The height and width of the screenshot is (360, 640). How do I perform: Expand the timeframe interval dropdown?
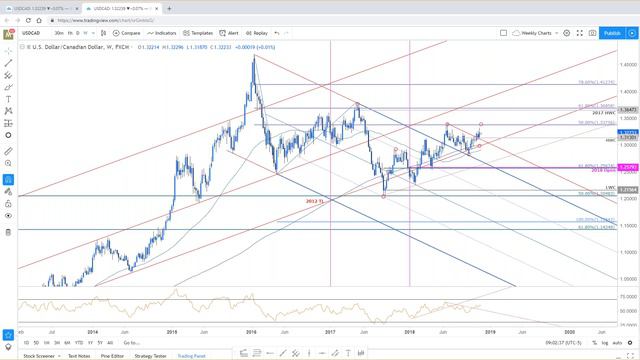tap(93, 33)
